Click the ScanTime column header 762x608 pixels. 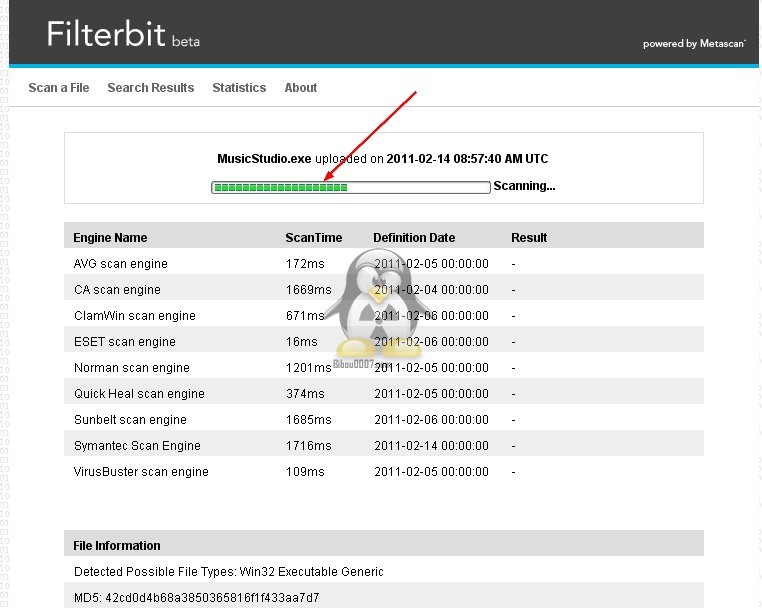tap(314, 238)
